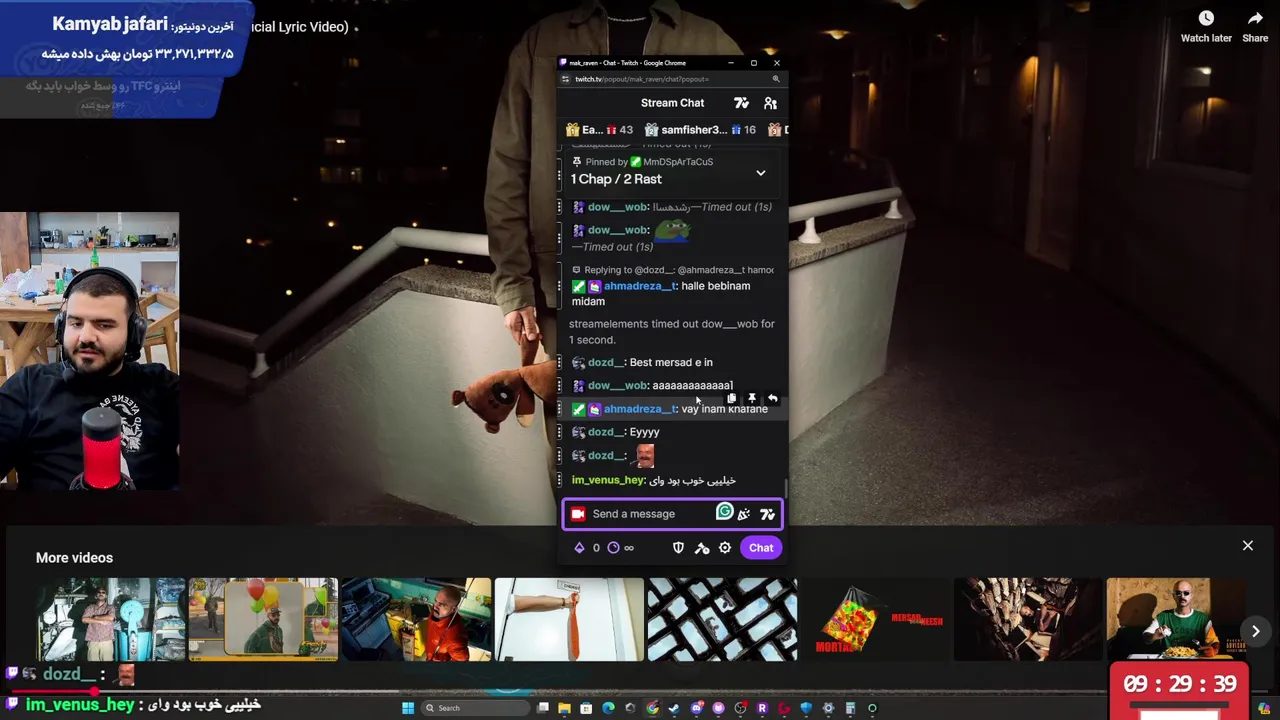Click username im_venus_hey in chat
The image size is (1280, 720).
click(x=607, y=481)
